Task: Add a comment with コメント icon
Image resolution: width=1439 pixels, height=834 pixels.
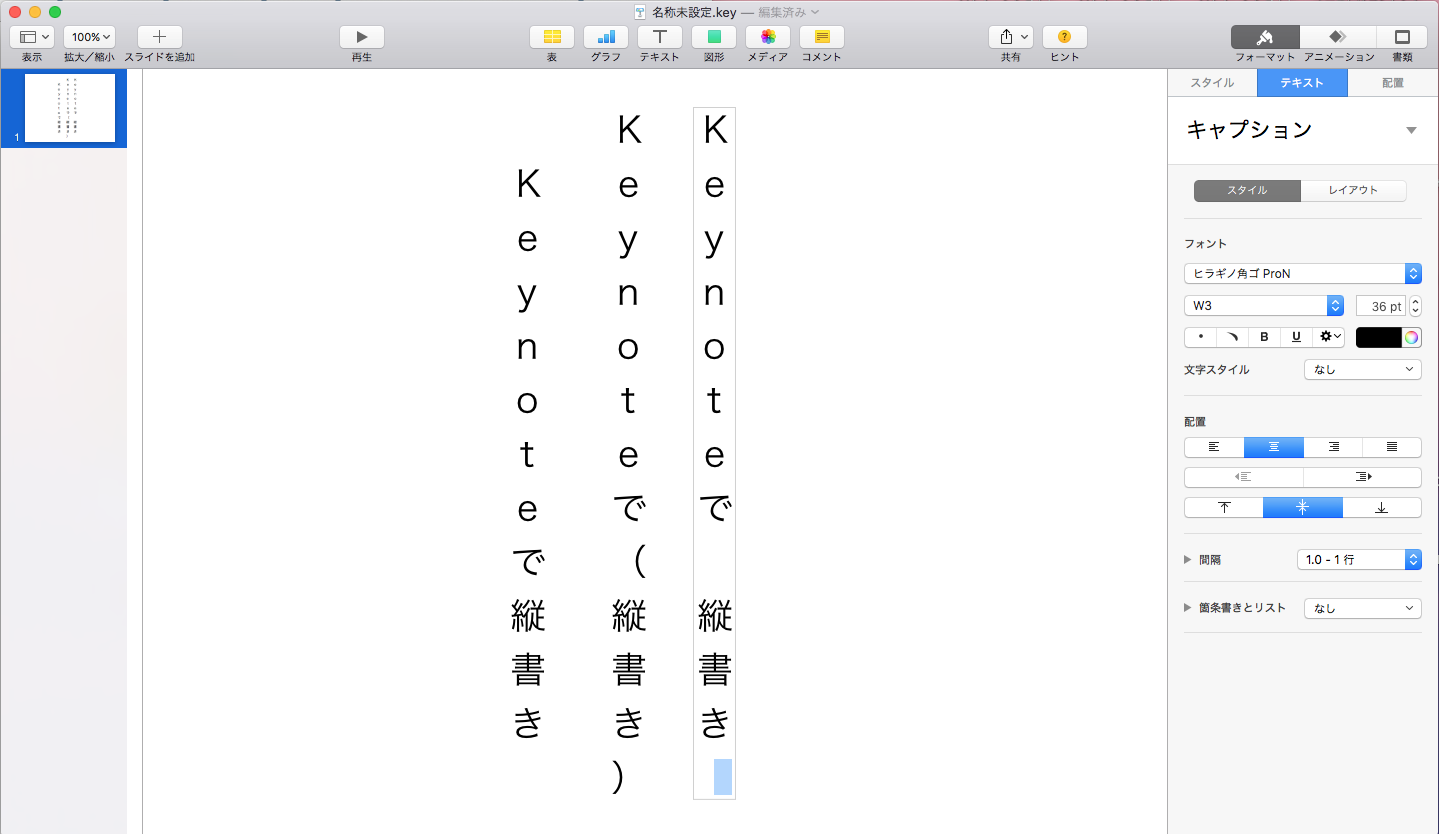Action: click(822, 37)
